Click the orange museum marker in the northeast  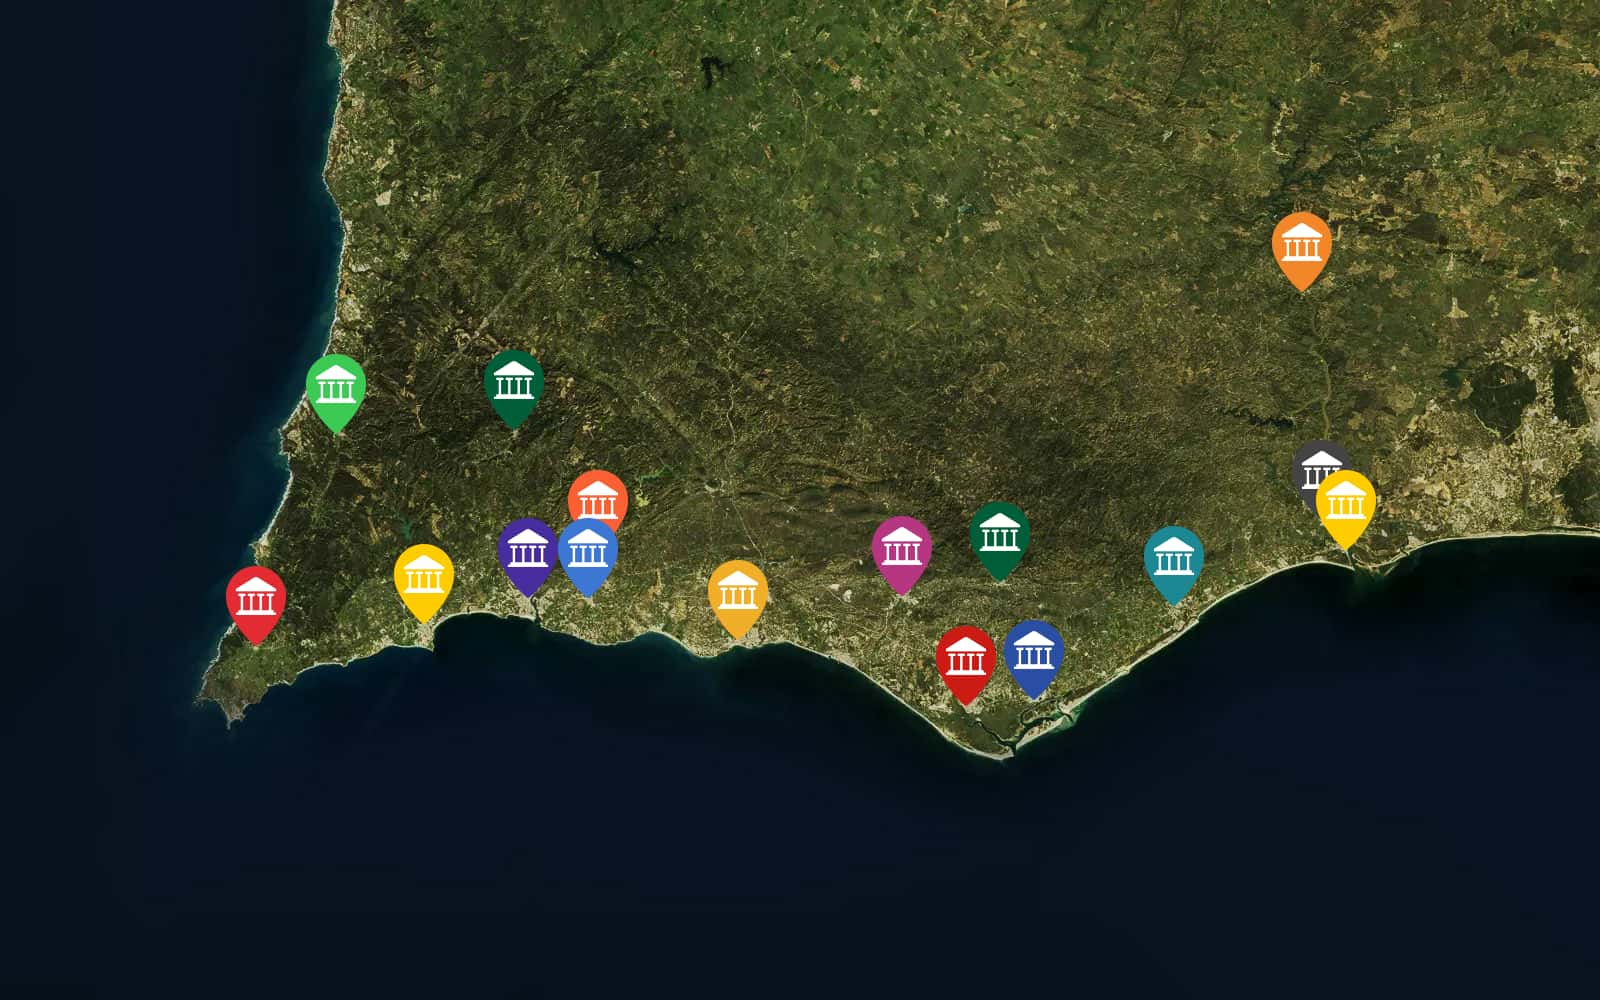(x=1301, y=244)
